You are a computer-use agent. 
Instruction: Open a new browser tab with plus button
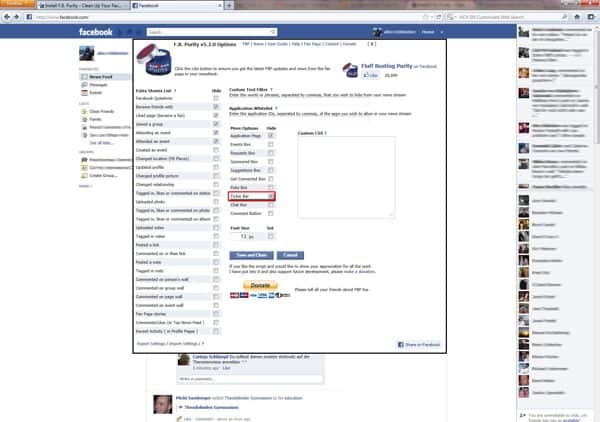pos(229,5)
